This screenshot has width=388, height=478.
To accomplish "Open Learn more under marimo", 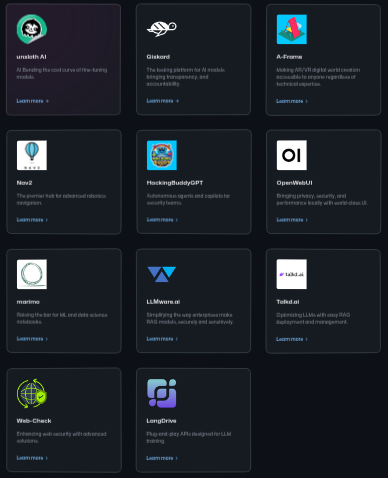I will (x=32, y=339).
